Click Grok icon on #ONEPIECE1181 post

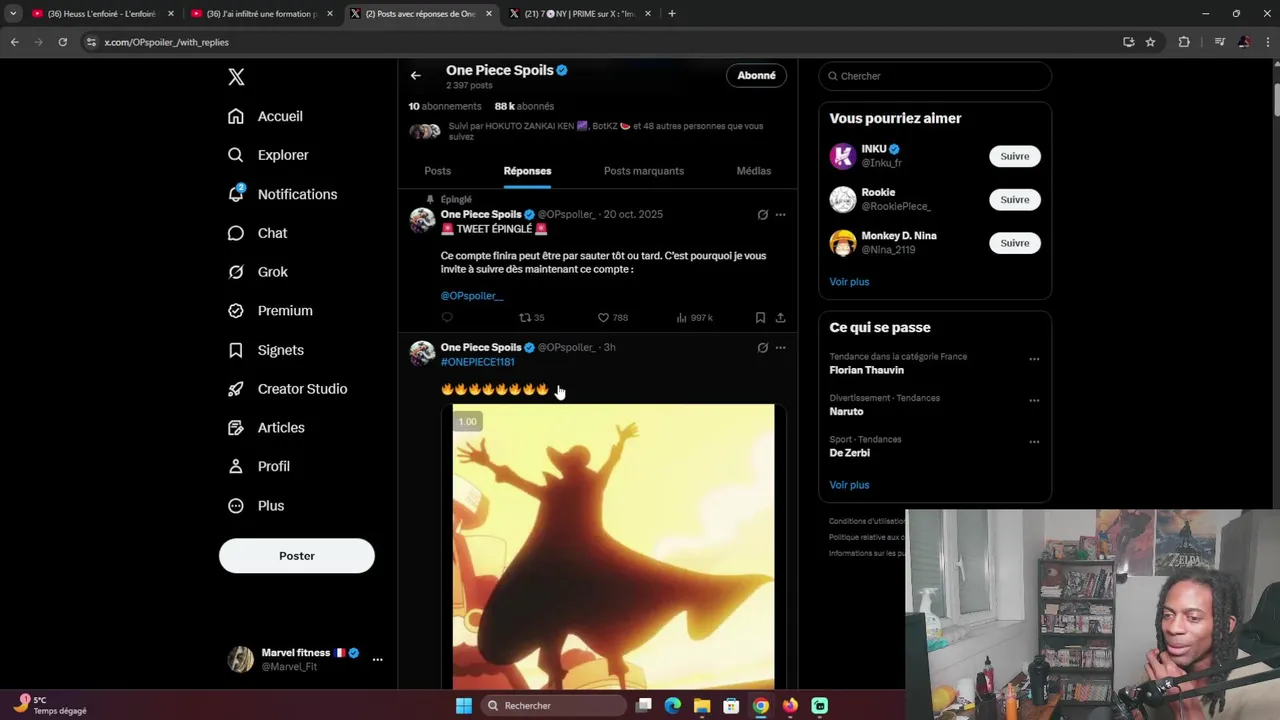(x=762, y=347)
